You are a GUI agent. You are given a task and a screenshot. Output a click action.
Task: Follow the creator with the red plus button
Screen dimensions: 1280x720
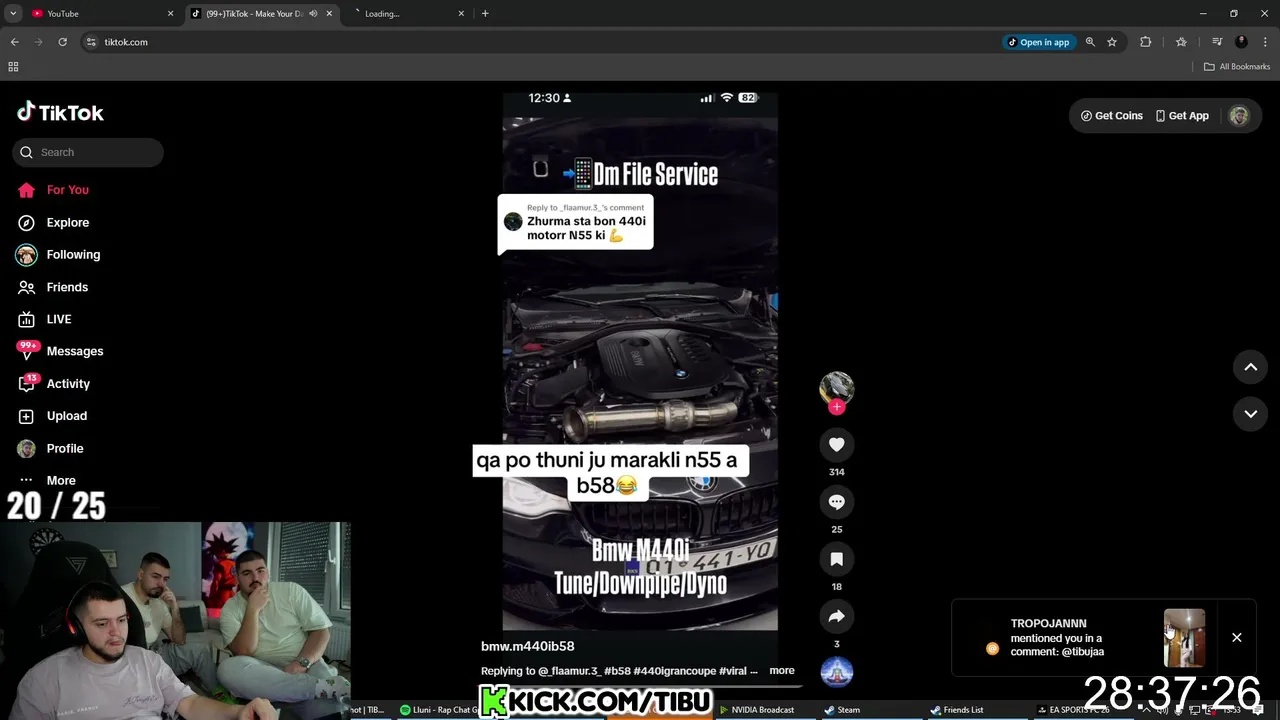tap(837, 407)
